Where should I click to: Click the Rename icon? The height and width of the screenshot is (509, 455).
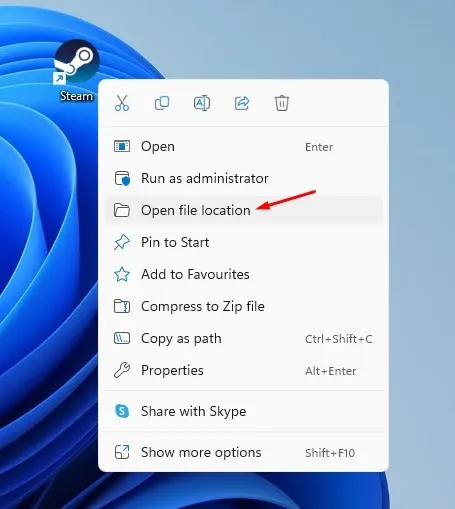tap(202, 103)
